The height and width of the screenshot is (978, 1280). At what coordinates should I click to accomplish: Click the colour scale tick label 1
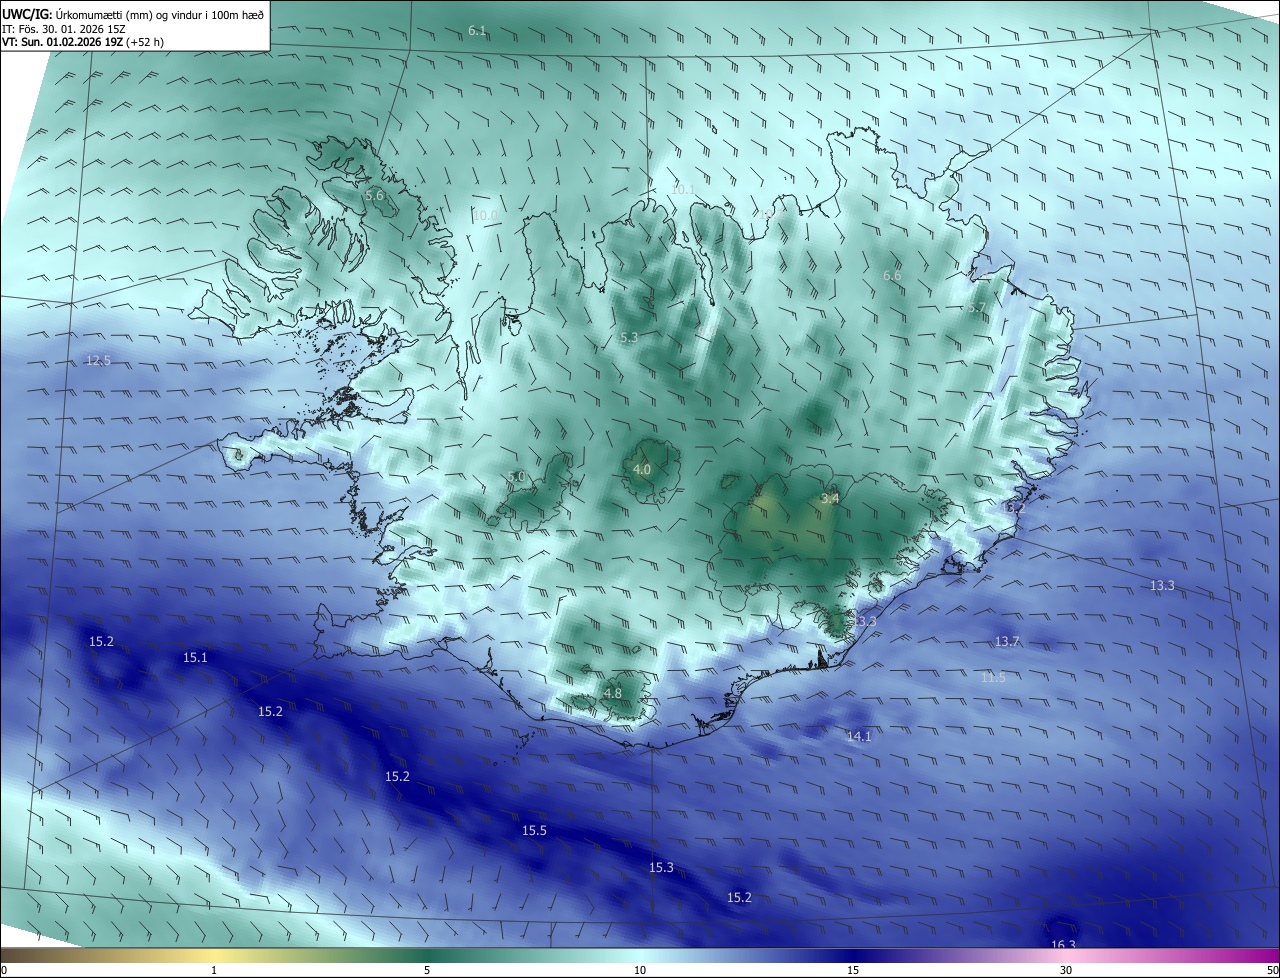[x=214, y=970]
